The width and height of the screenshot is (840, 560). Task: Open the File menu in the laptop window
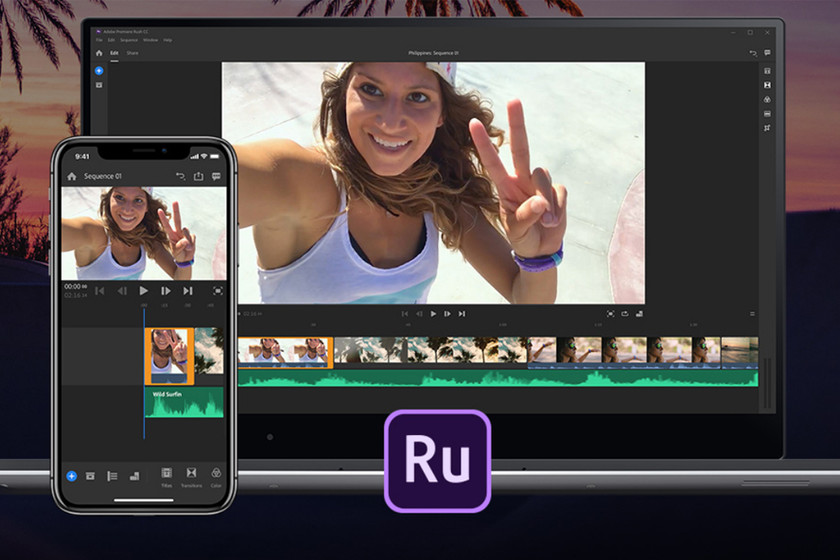(99, 40)
